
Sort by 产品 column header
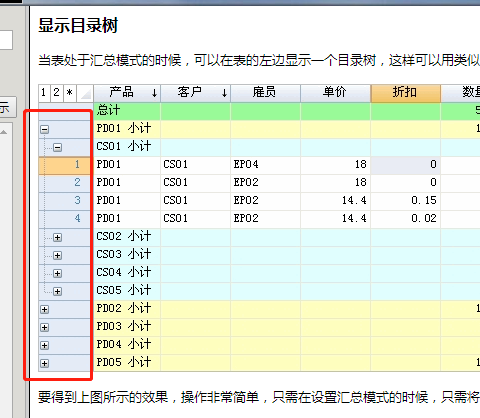point(127,93)
